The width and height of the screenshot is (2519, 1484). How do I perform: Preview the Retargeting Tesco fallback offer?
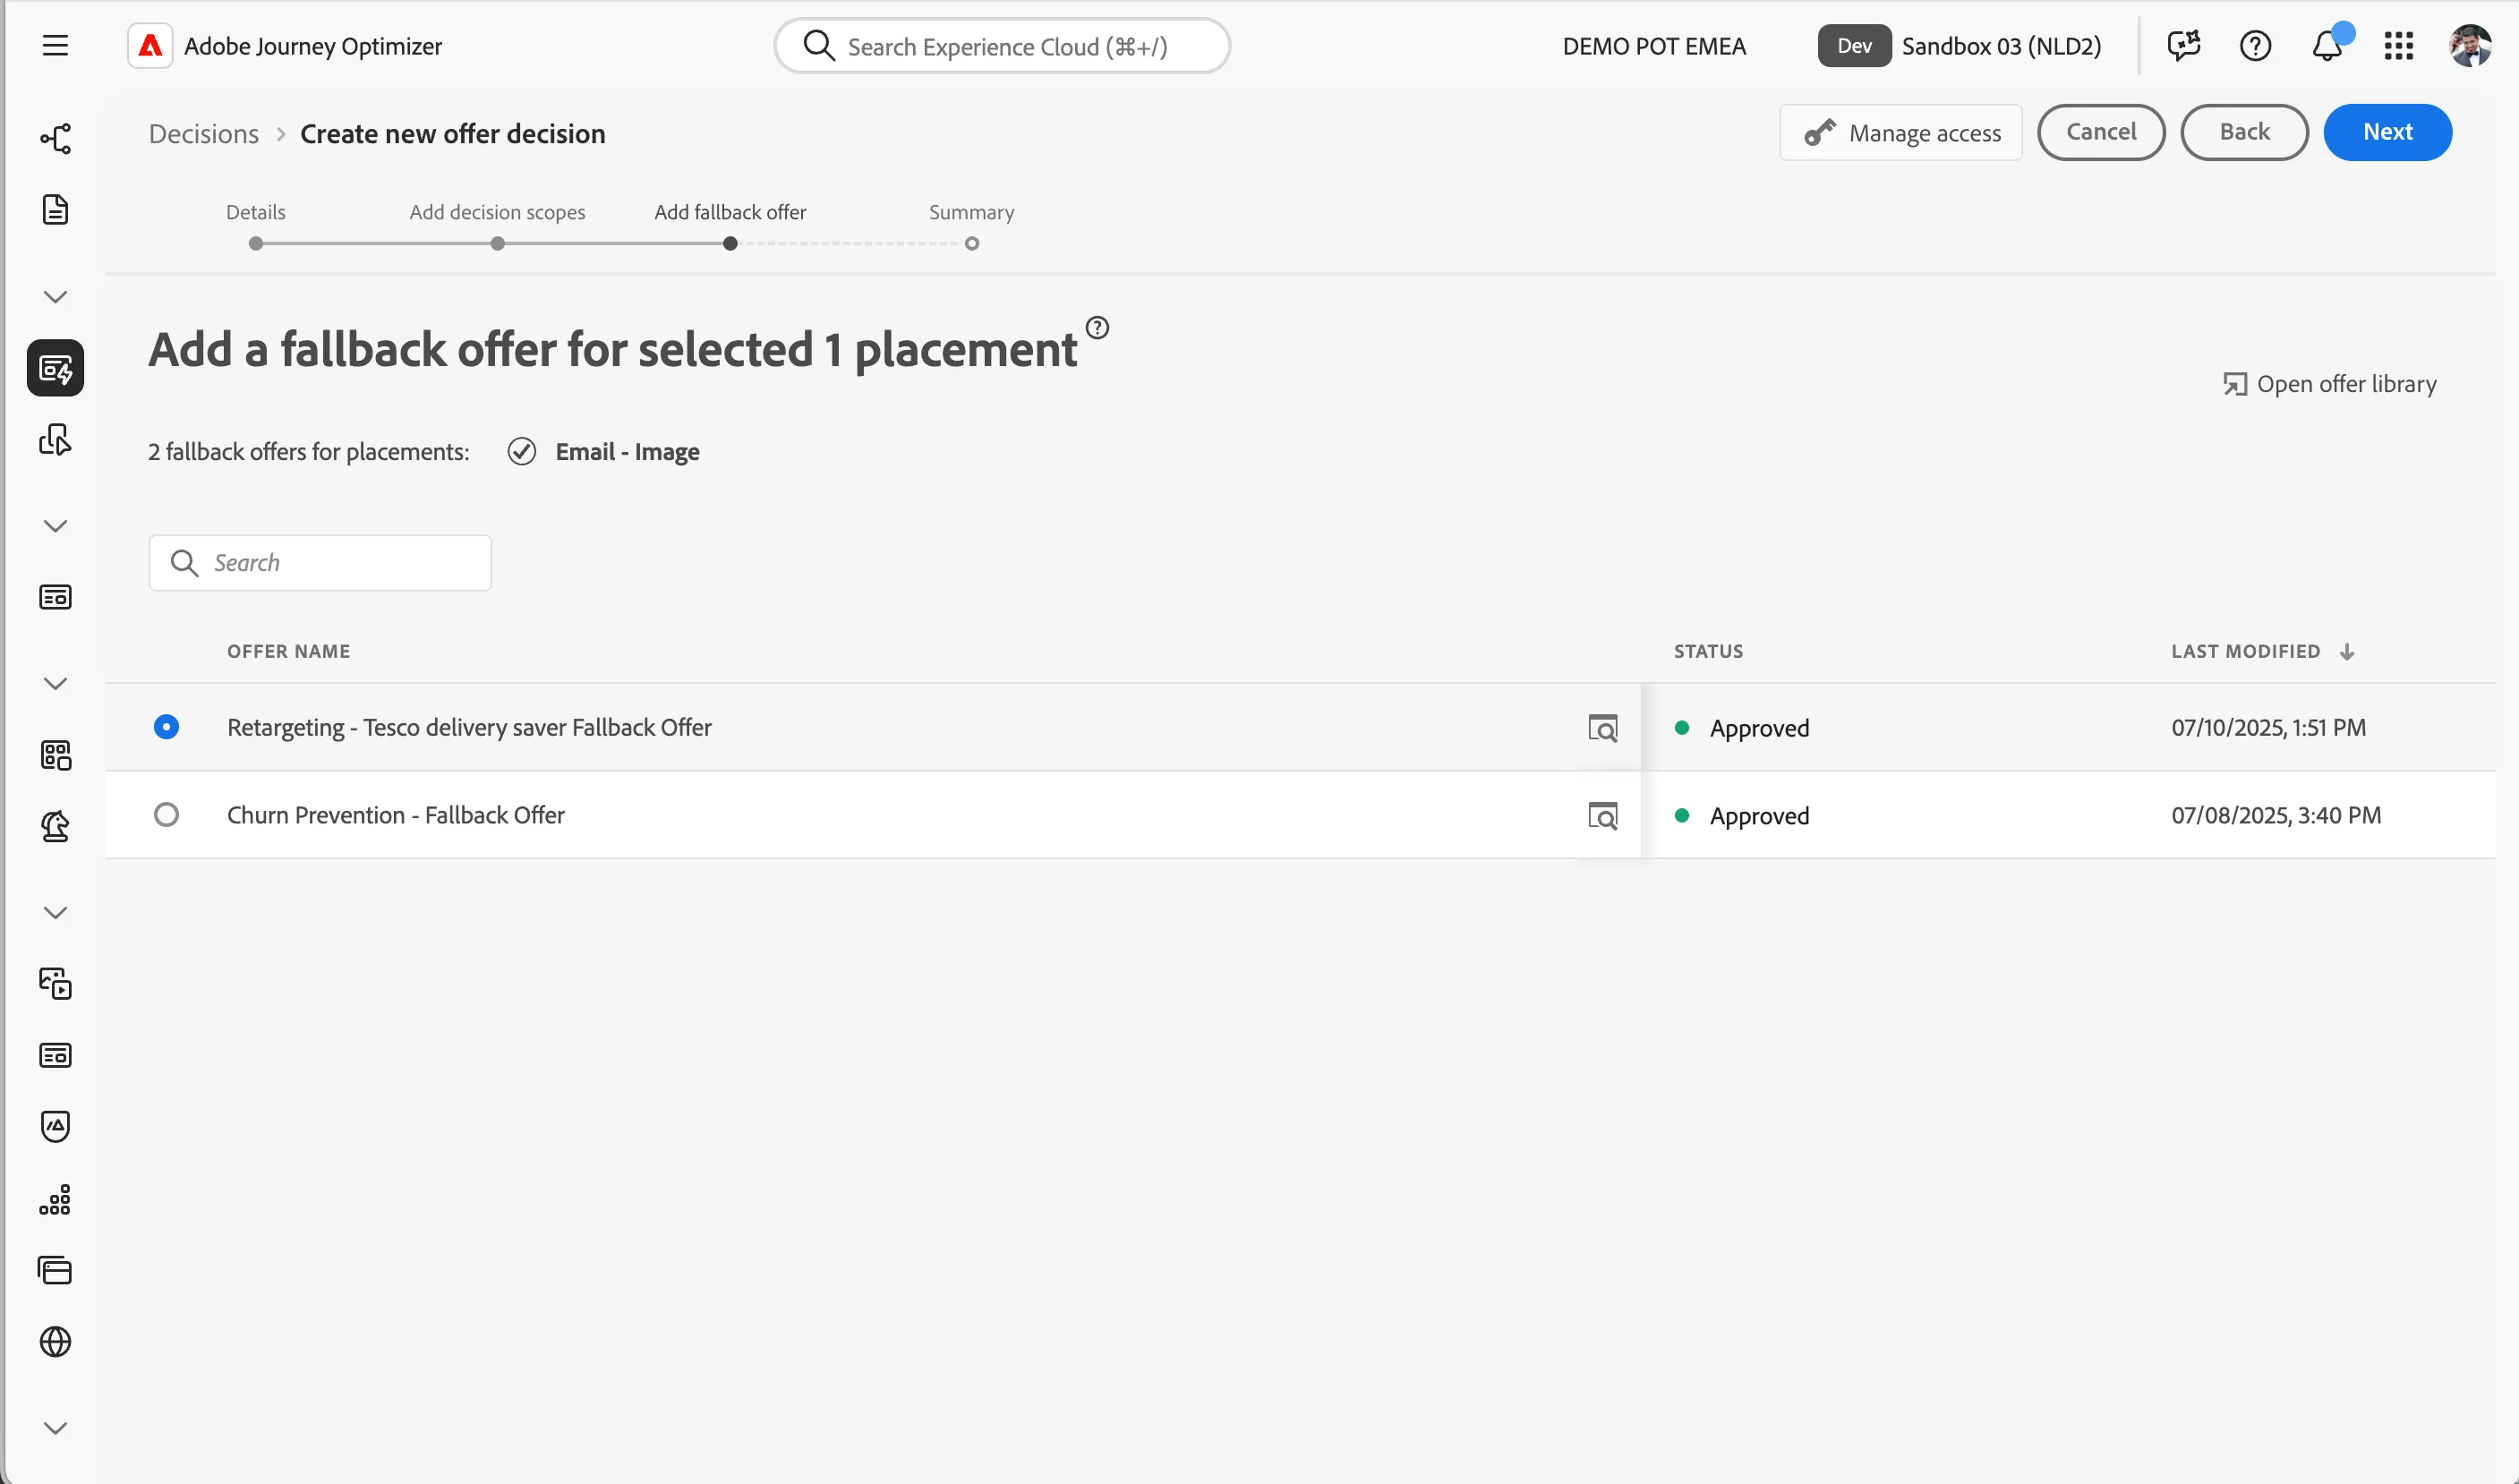point(1602,728)
